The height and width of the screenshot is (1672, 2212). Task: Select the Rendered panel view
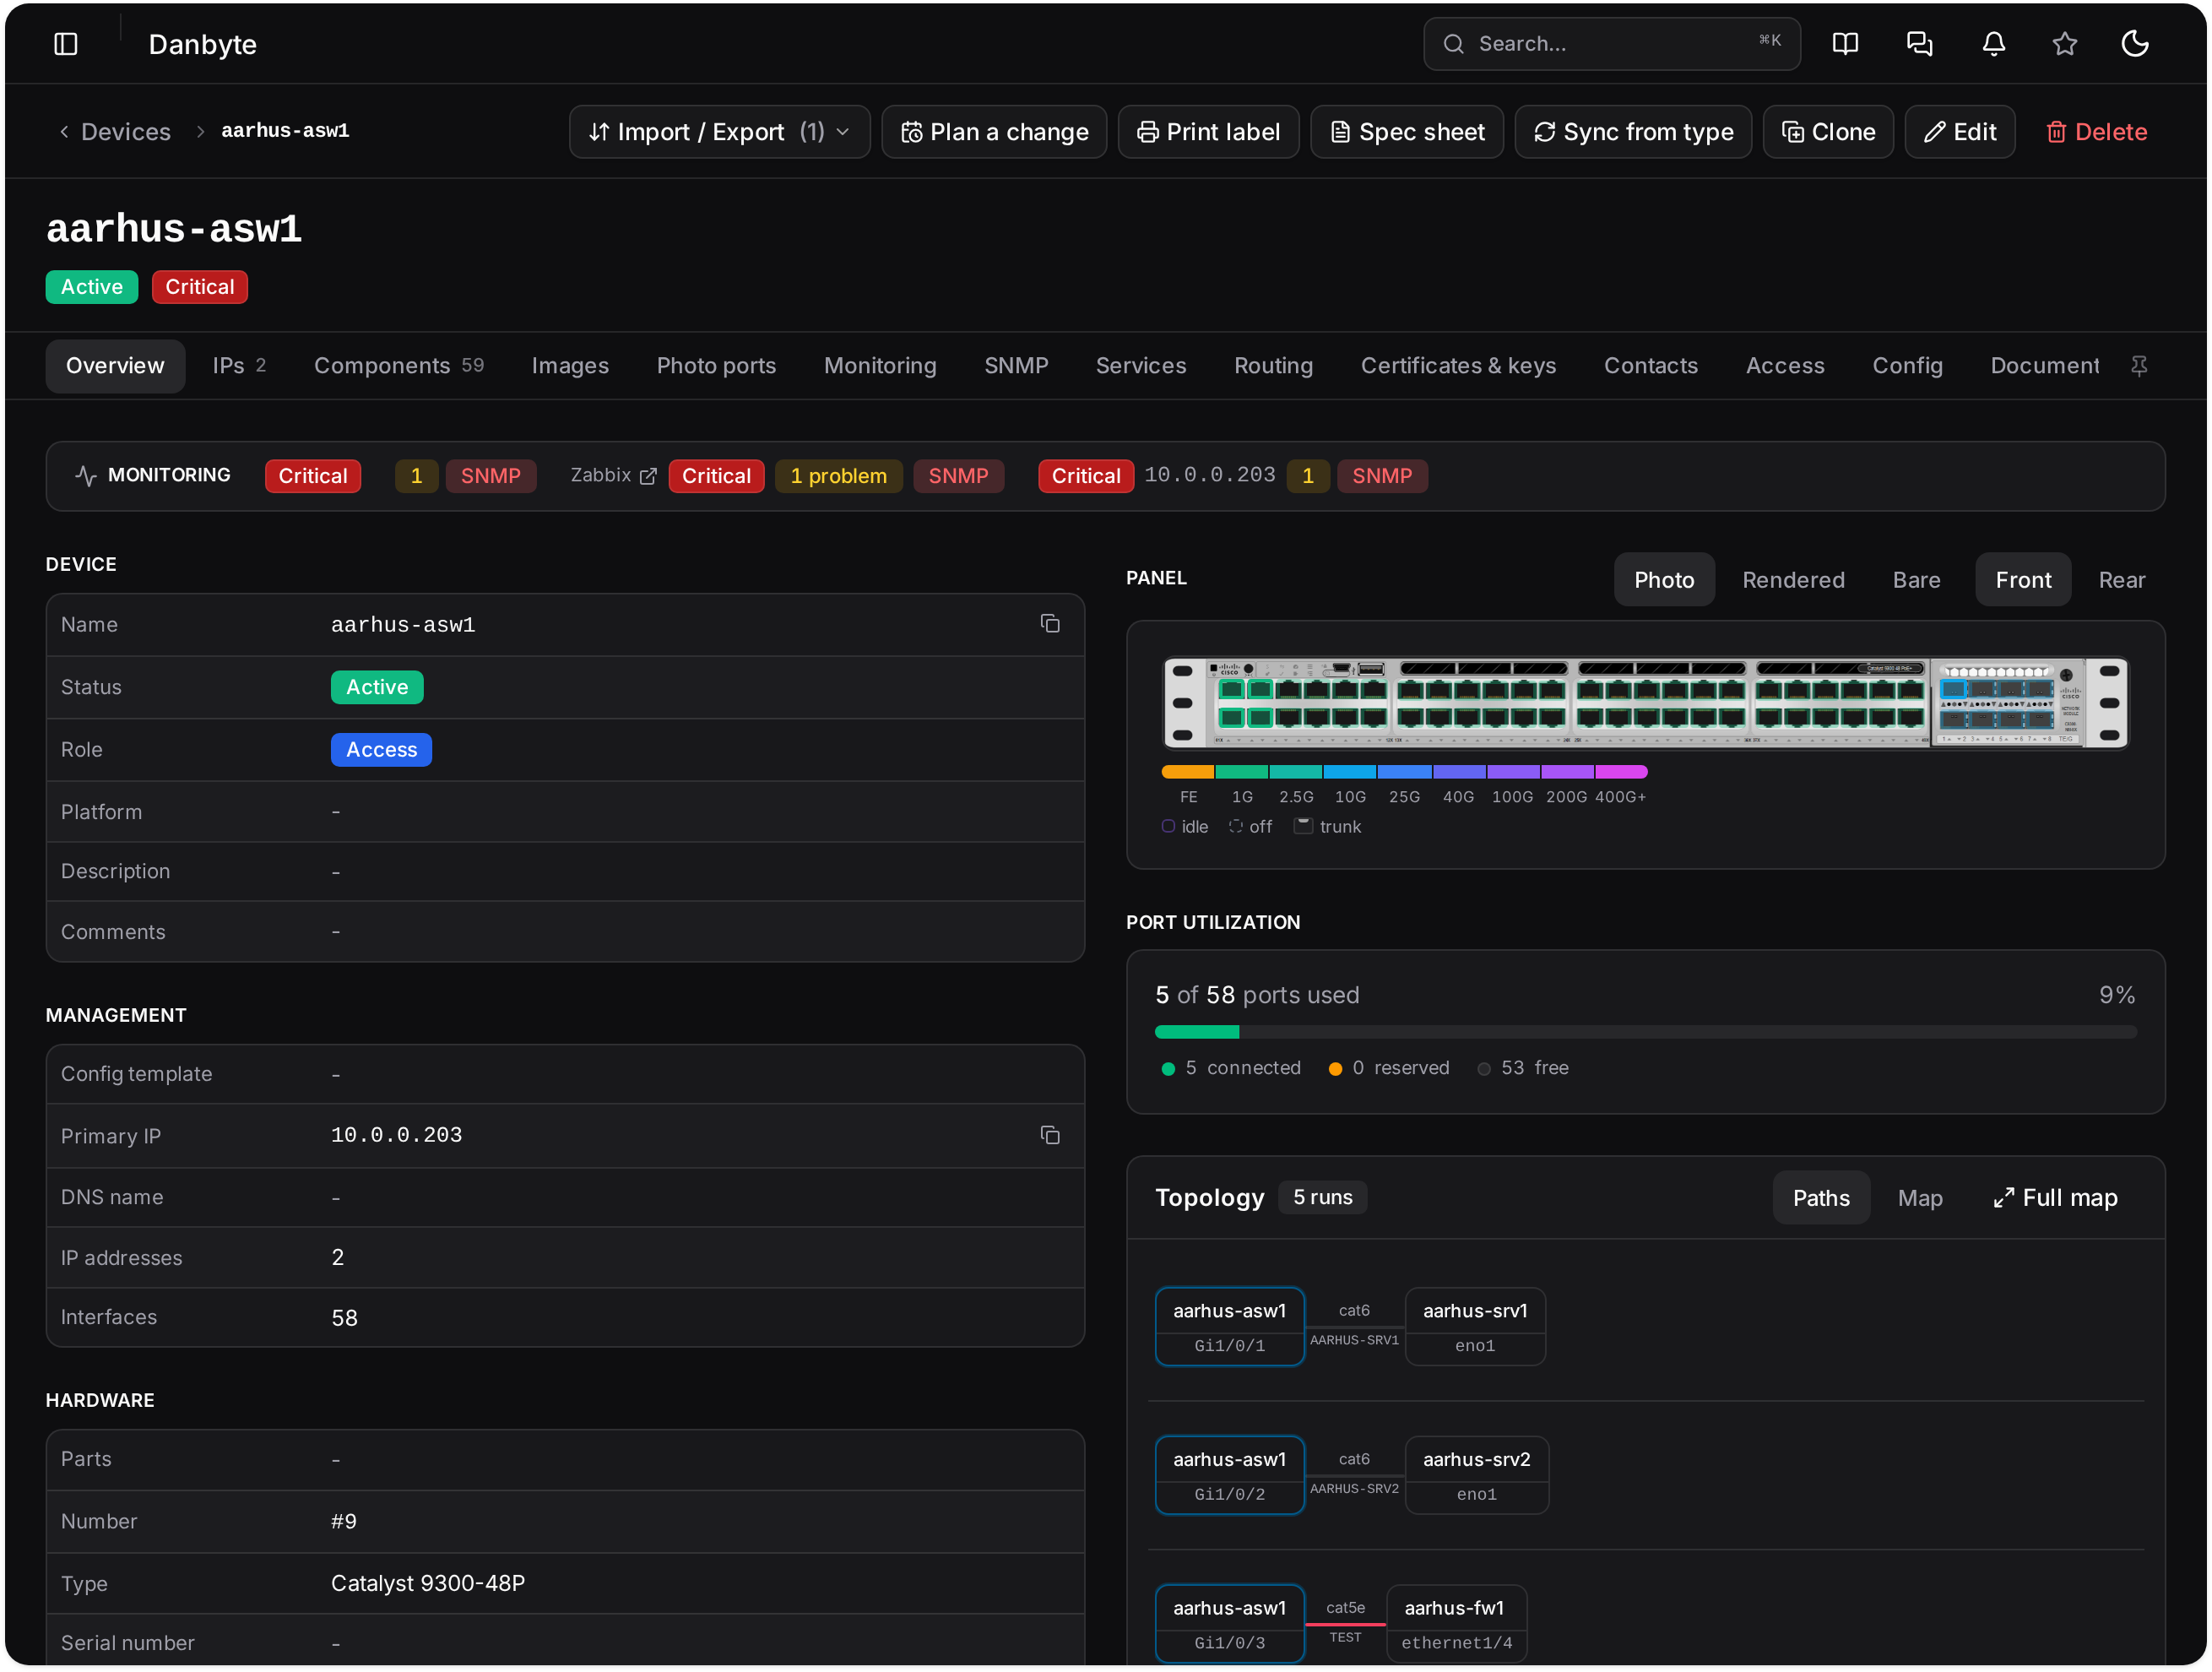[1793, 580]
